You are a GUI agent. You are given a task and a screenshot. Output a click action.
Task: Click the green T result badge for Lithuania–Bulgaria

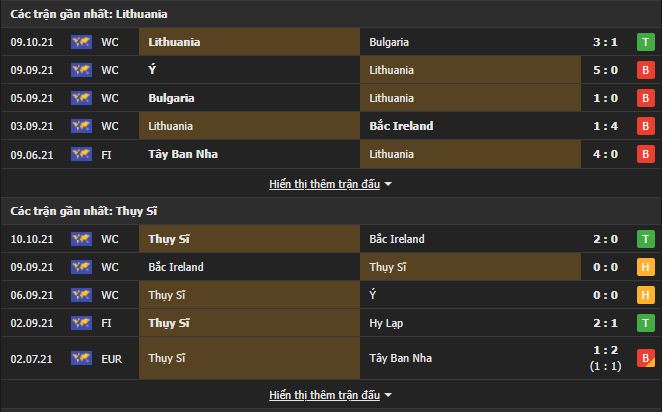click(645, 43)
